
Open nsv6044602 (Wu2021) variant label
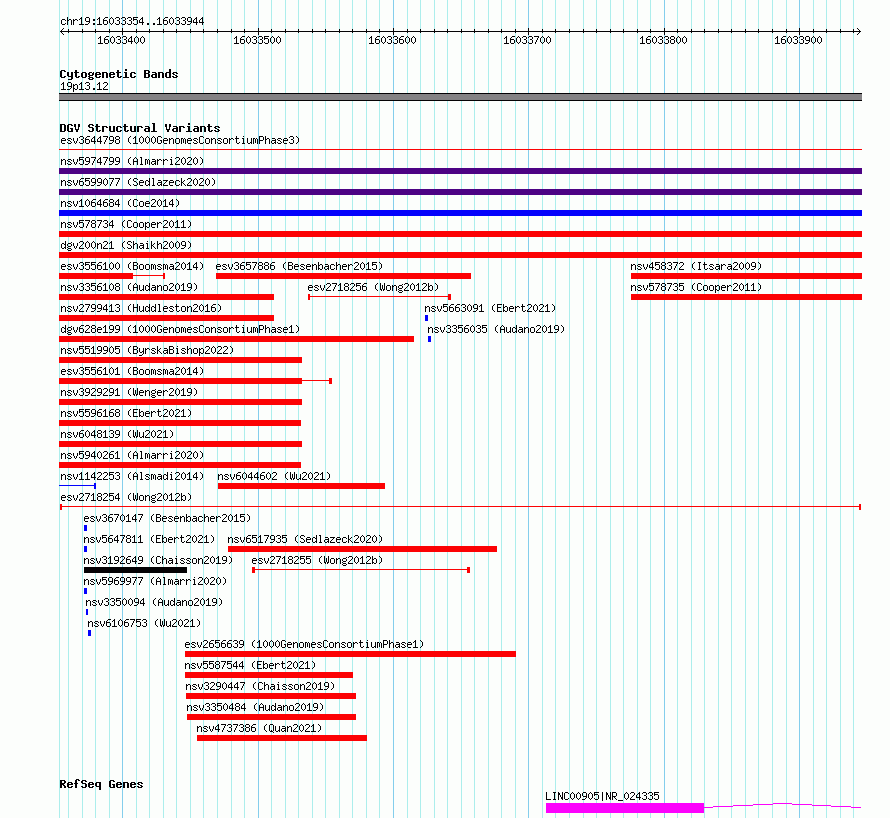[x=274, y=476]
